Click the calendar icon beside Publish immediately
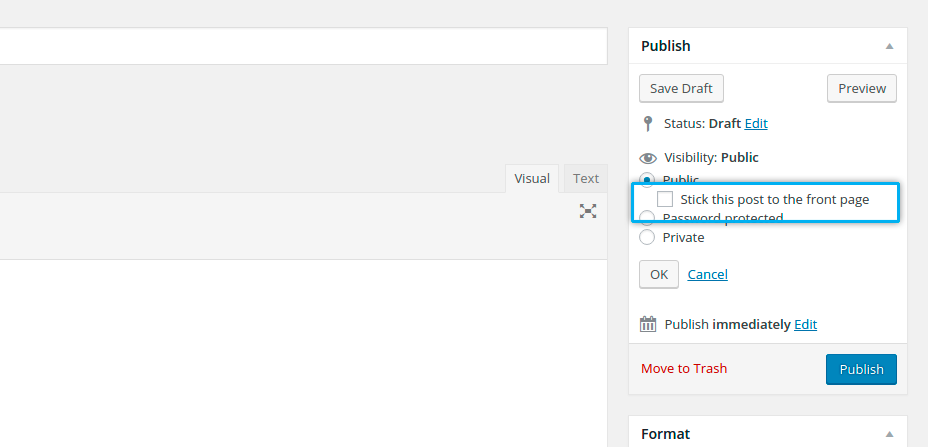This screenshot has width=928, height=447. (x=648, y=324)
